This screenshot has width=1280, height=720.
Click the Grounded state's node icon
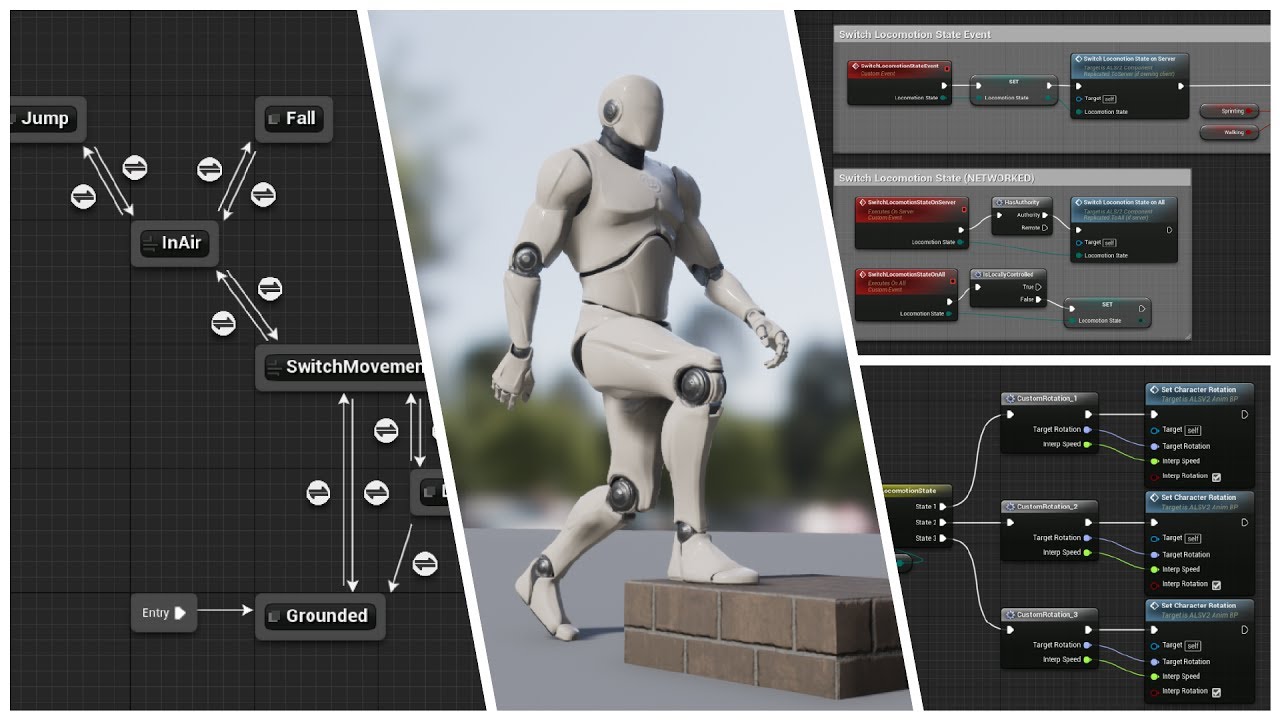pyautogui.click(x=273, y=616)
